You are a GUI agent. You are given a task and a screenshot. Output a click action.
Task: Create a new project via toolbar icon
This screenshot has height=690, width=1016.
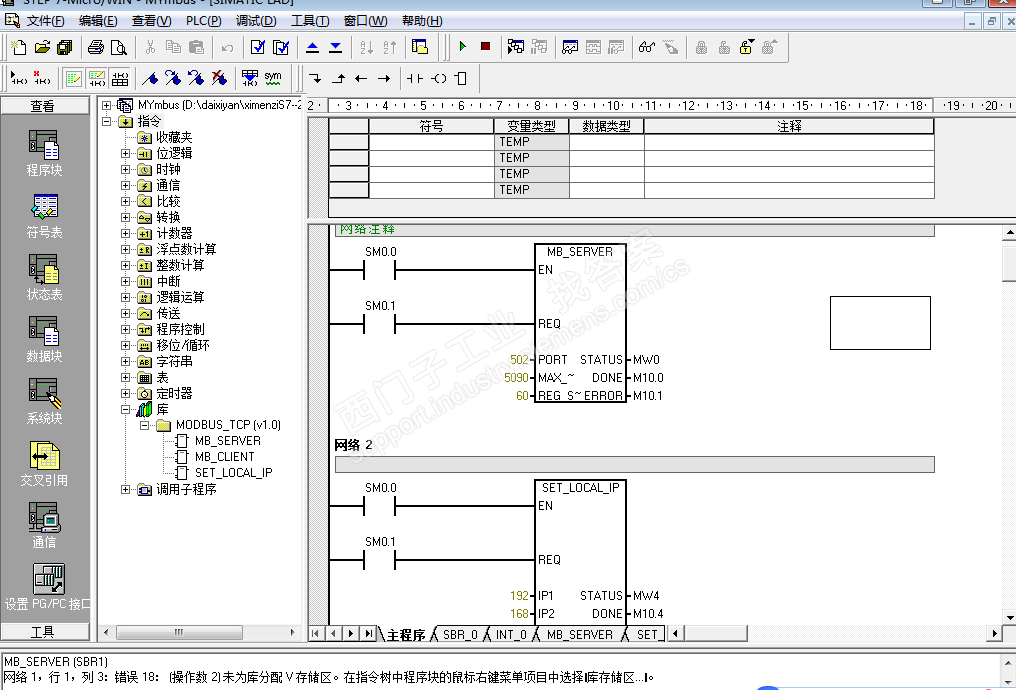point(19,47)
